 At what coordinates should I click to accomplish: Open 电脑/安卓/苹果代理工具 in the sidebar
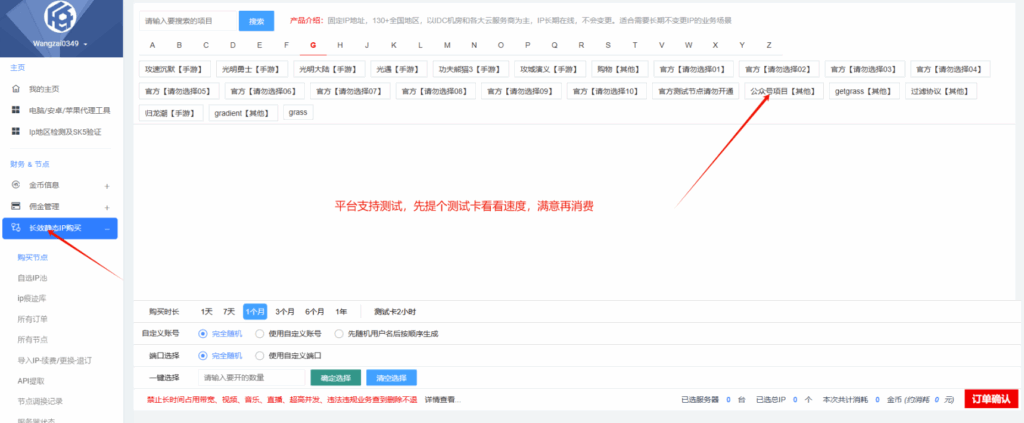tap(61, 110)
